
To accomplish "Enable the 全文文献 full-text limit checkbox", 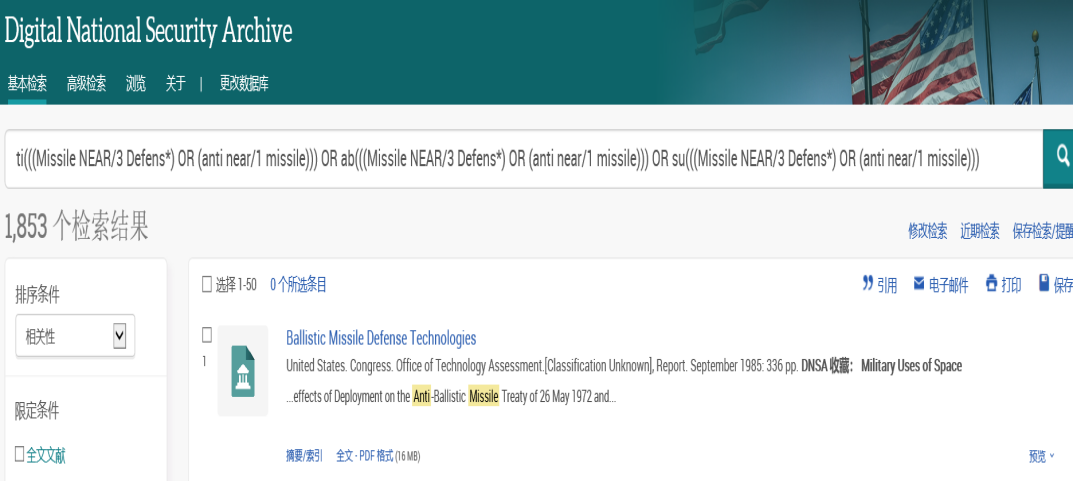I will tap(19, 454).
